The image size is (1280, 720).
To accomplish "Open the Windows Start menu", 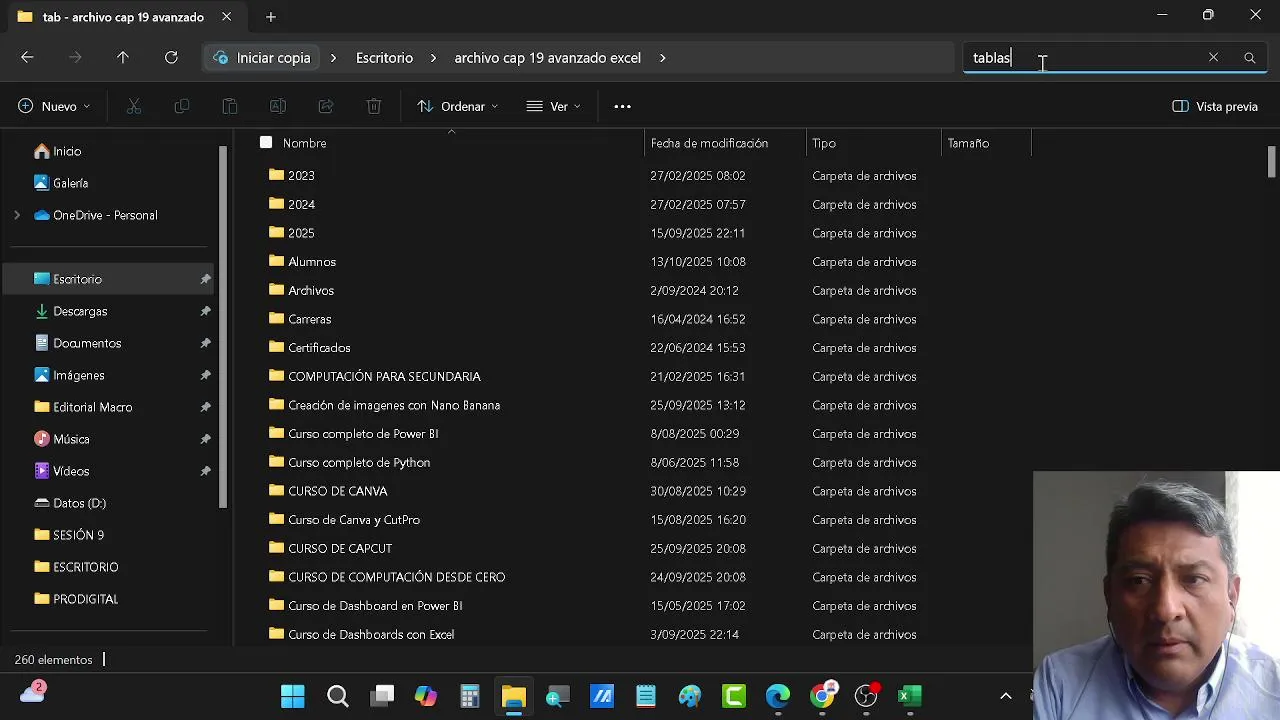I will click(293, 696).
